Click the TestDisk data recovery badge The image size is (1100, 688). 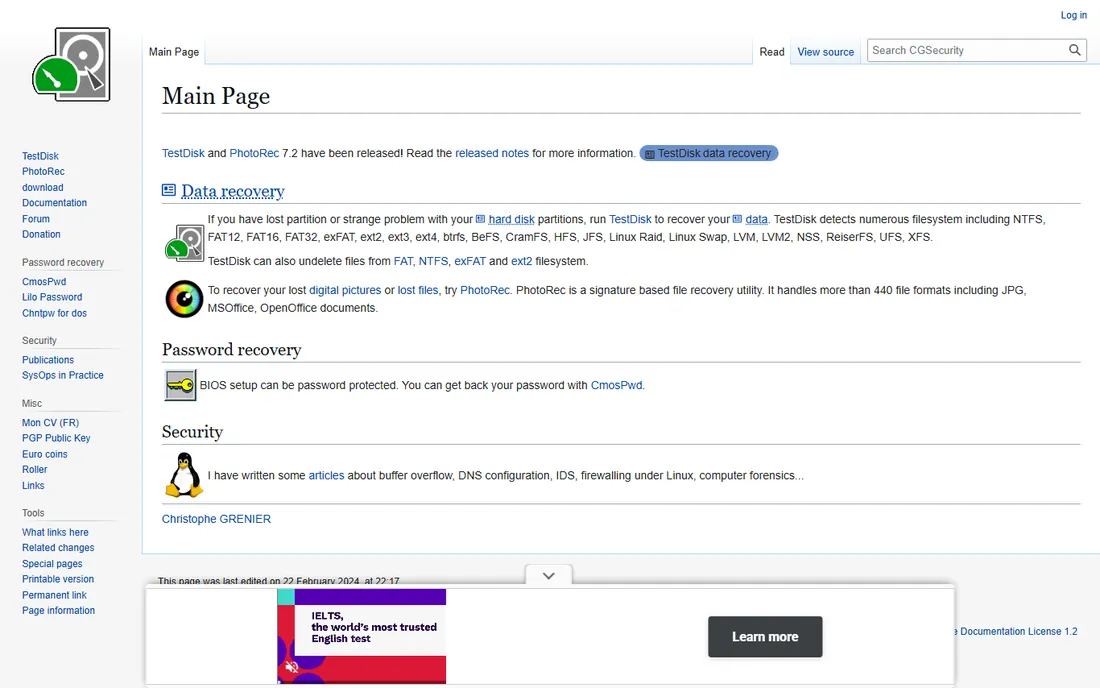(x=709, y=153)
